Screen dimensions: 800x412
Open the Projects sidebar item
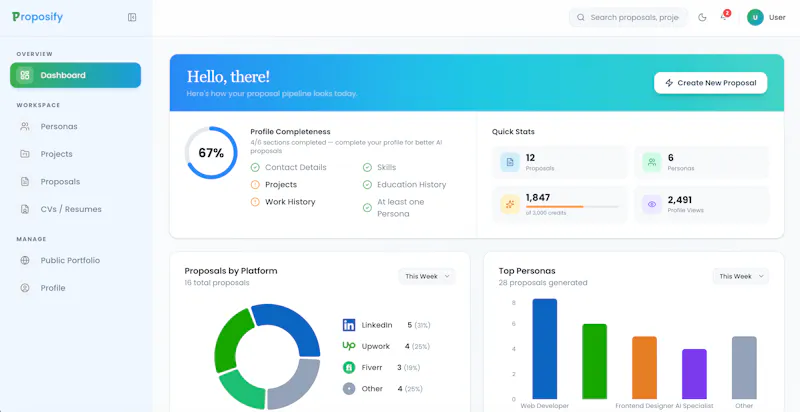click(76, 154)
